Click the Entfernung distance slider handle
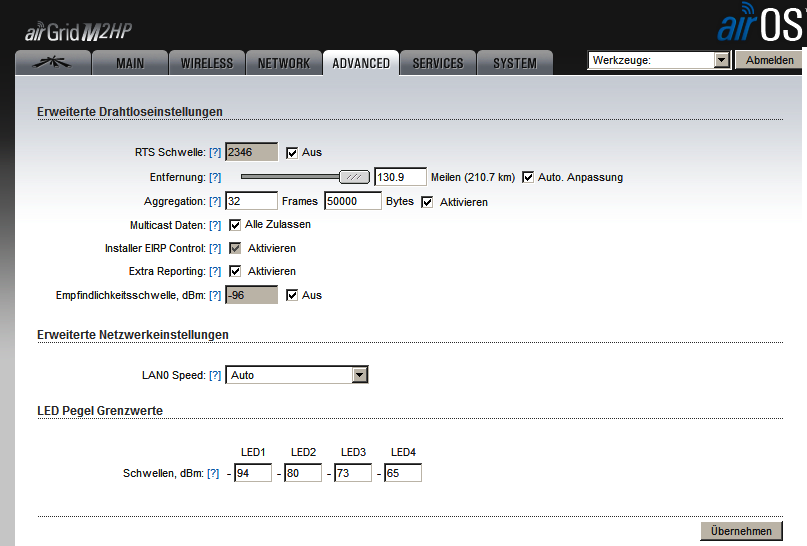 (353, 177)
